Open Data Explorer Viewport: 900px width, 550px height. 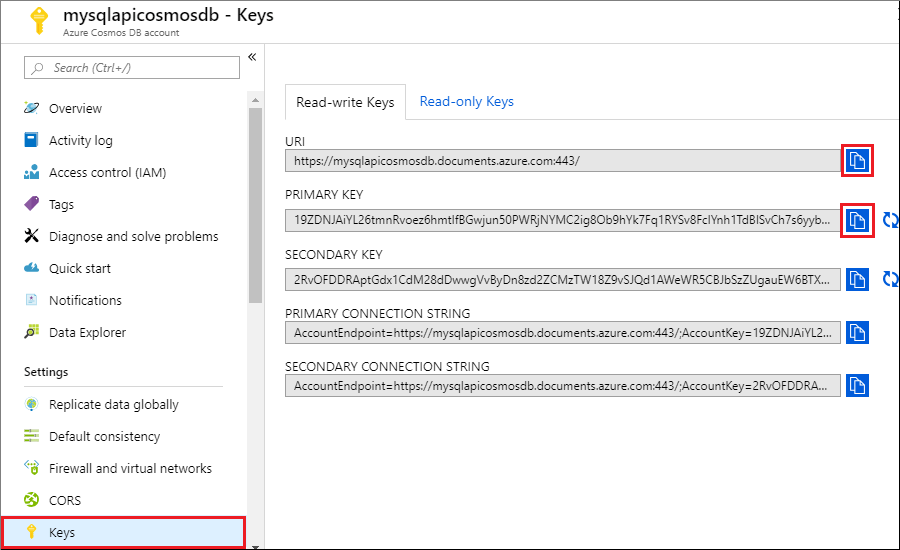coord(87,332)
